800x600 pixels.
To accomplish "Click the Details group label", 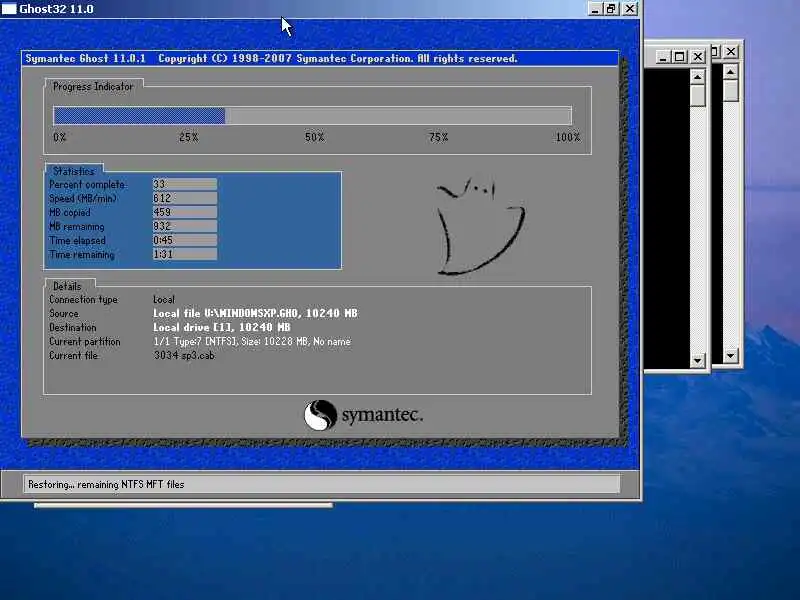I will tap(67, 286).
